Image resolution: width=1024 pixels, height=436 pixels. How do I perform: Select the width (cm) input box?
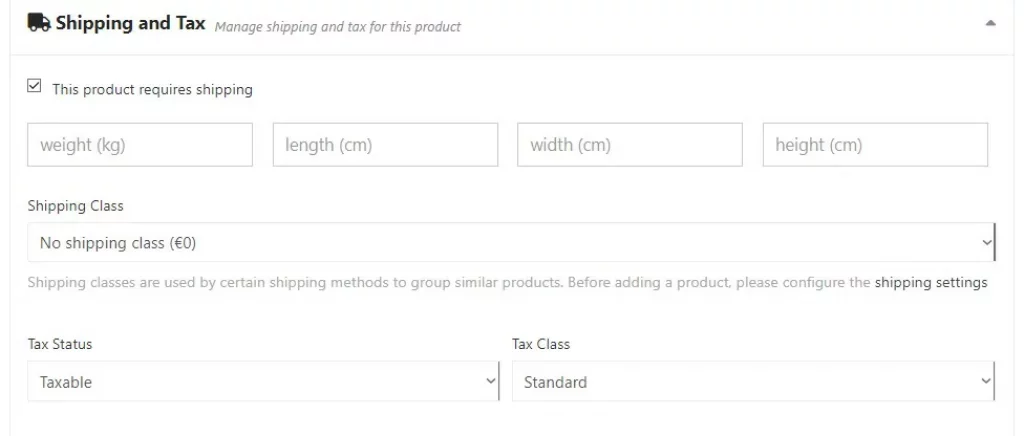(x=630, y=145)
